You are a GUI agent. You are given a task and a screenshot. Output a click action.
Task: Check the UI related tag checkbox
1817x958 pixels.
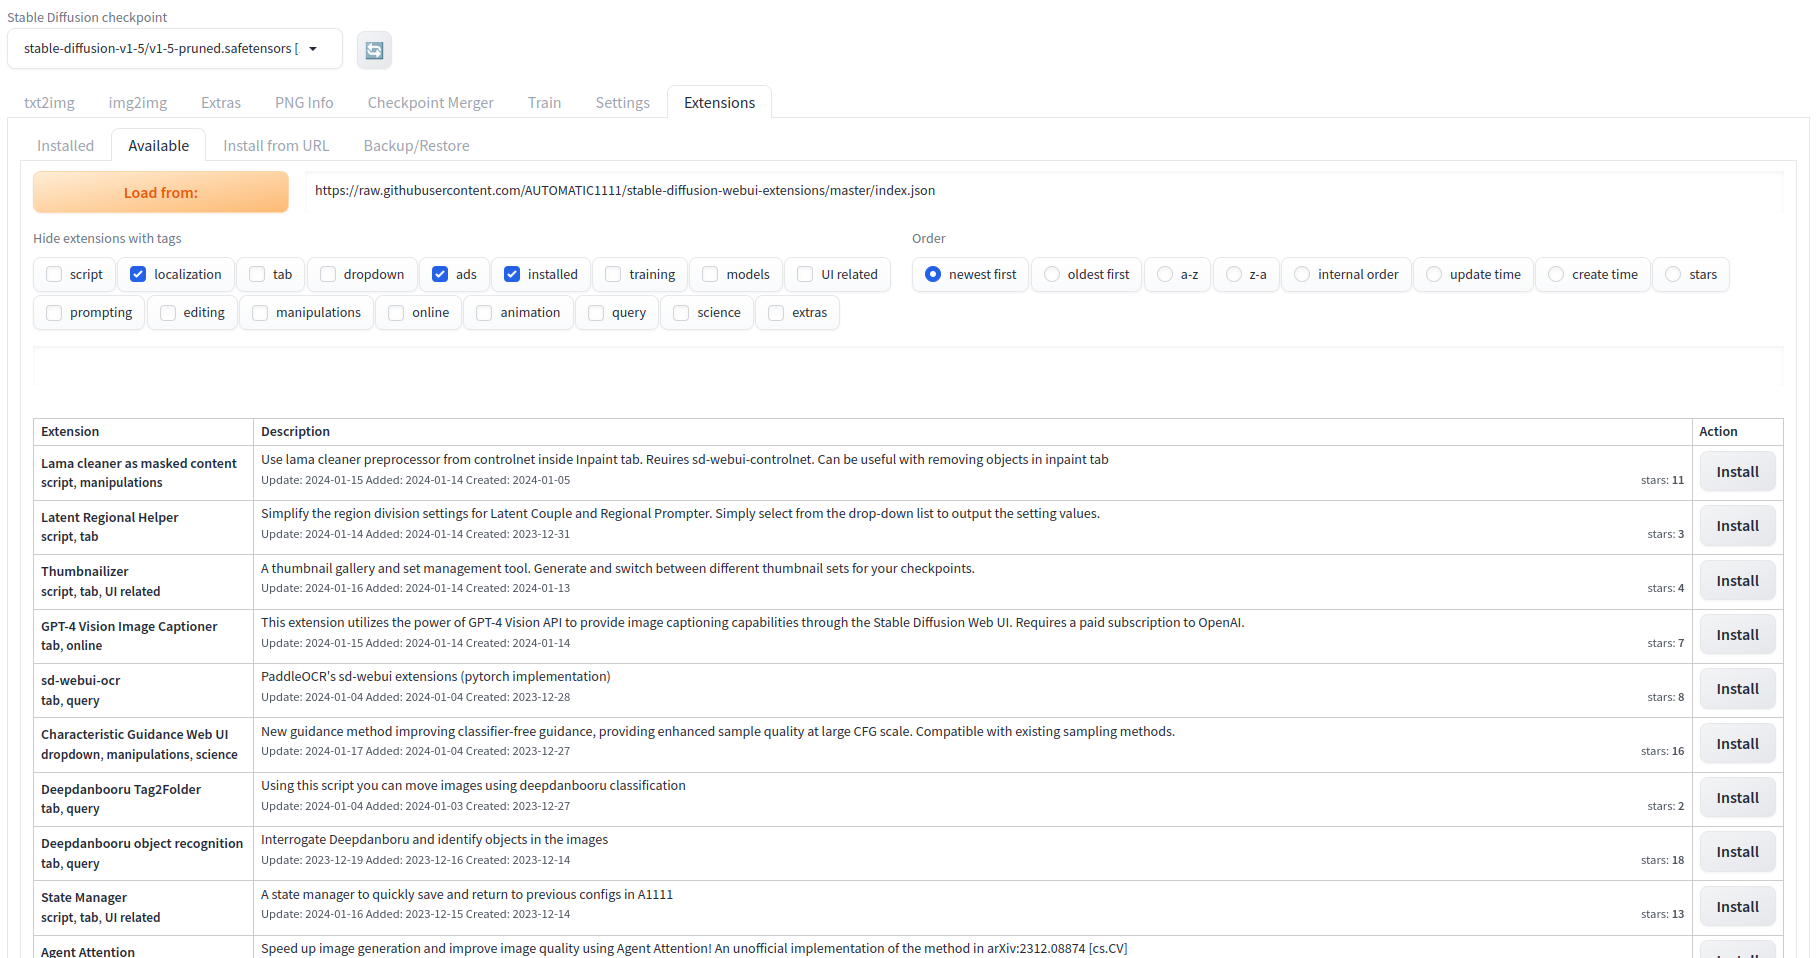[x=805, y=275]
